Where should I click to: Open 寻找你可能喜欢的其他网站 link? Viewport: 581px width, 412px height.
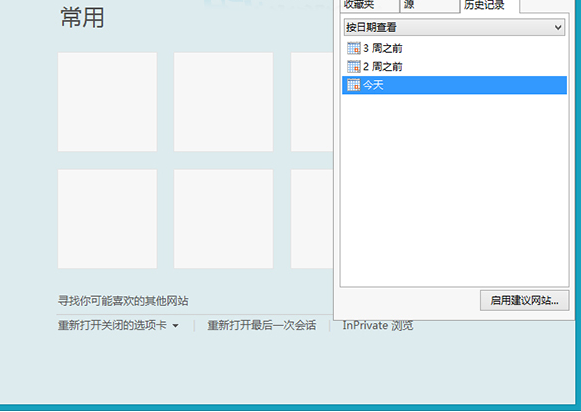tap(123, 301)
